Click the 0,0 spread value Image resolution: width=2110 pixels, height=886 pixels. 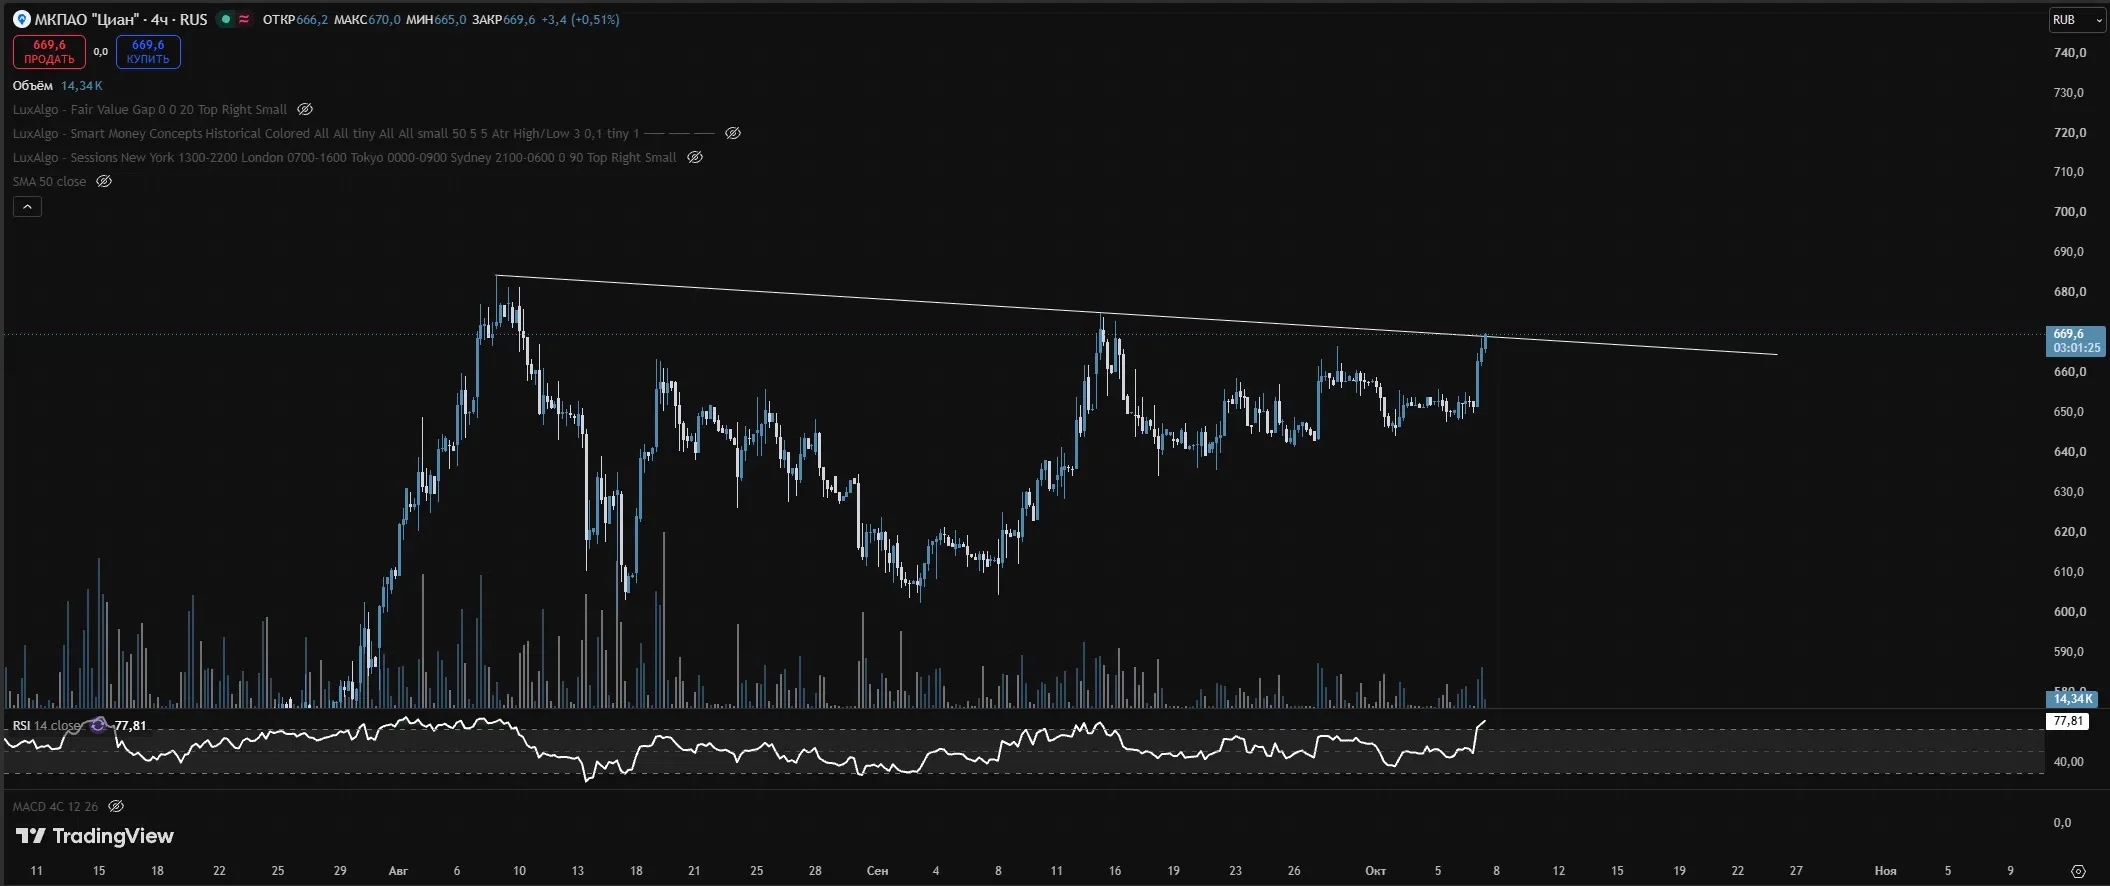[x=101, y=52]
